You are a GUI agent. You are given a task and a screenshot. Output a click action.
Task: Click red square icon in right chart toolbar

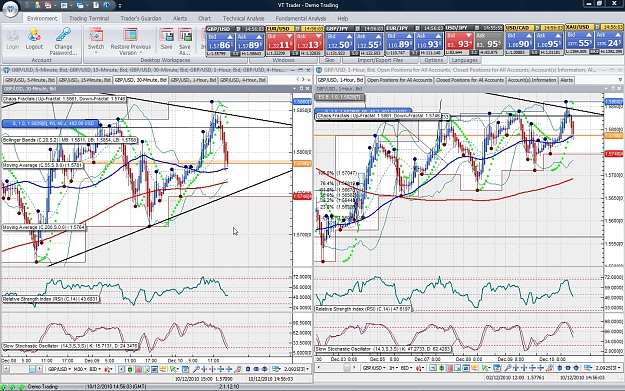450,369
